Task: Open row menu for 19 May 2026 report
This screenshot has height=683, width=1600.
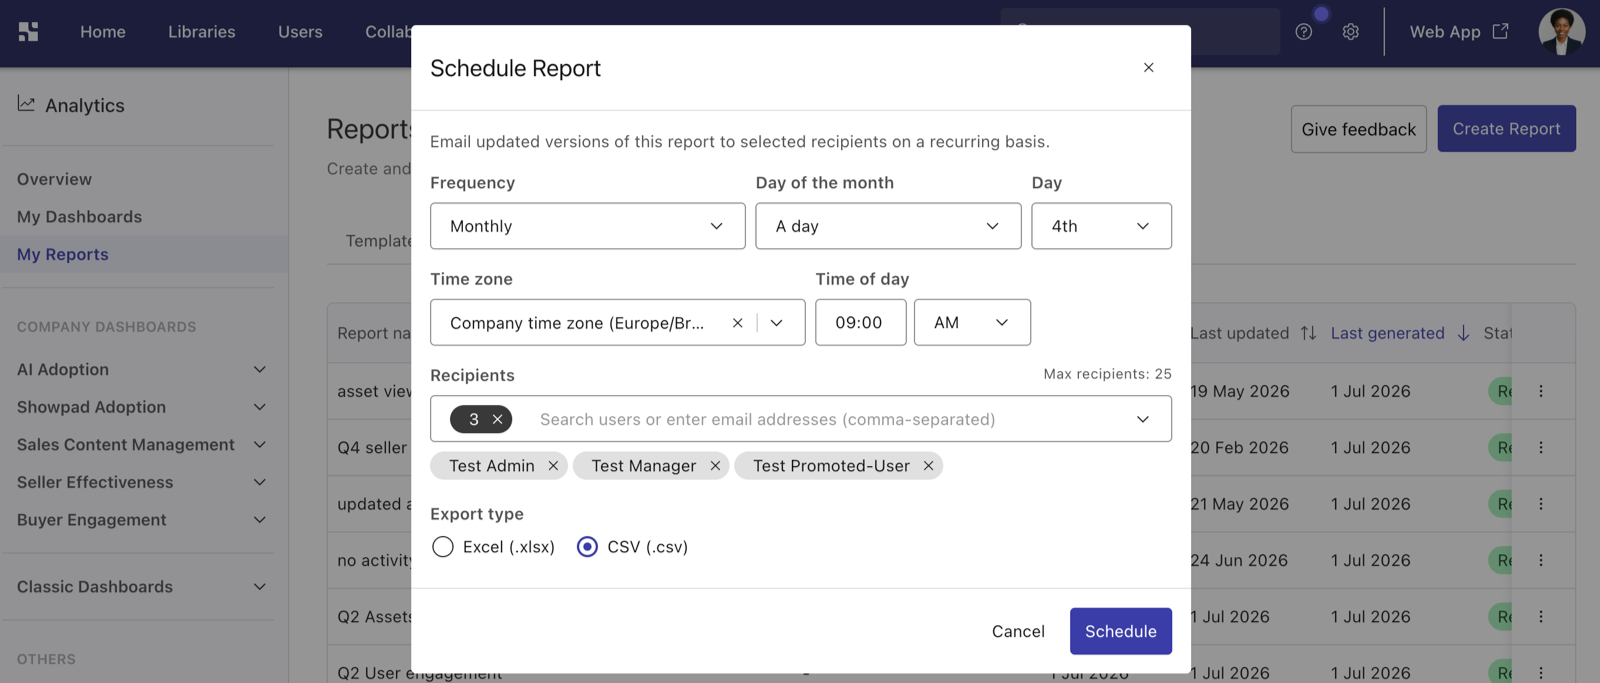Action: (x=1540, y=391)
